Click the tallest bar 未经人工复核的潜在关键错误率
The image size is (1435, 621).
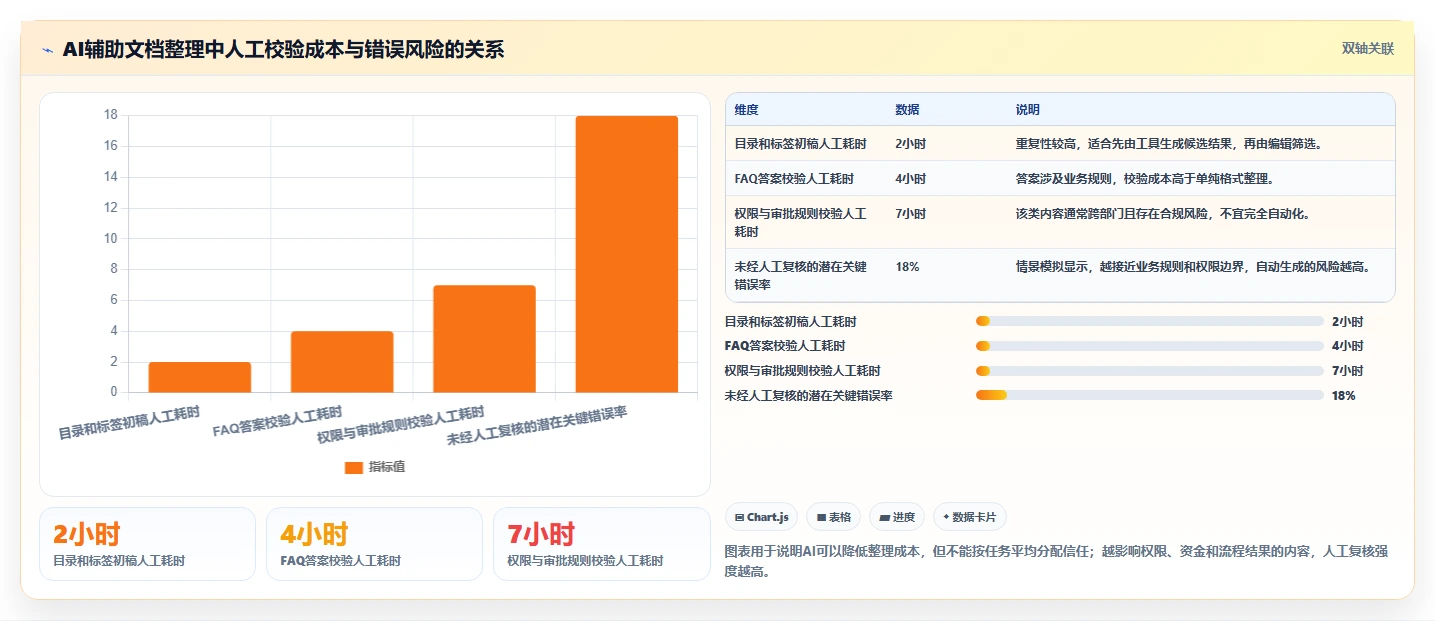627,254
